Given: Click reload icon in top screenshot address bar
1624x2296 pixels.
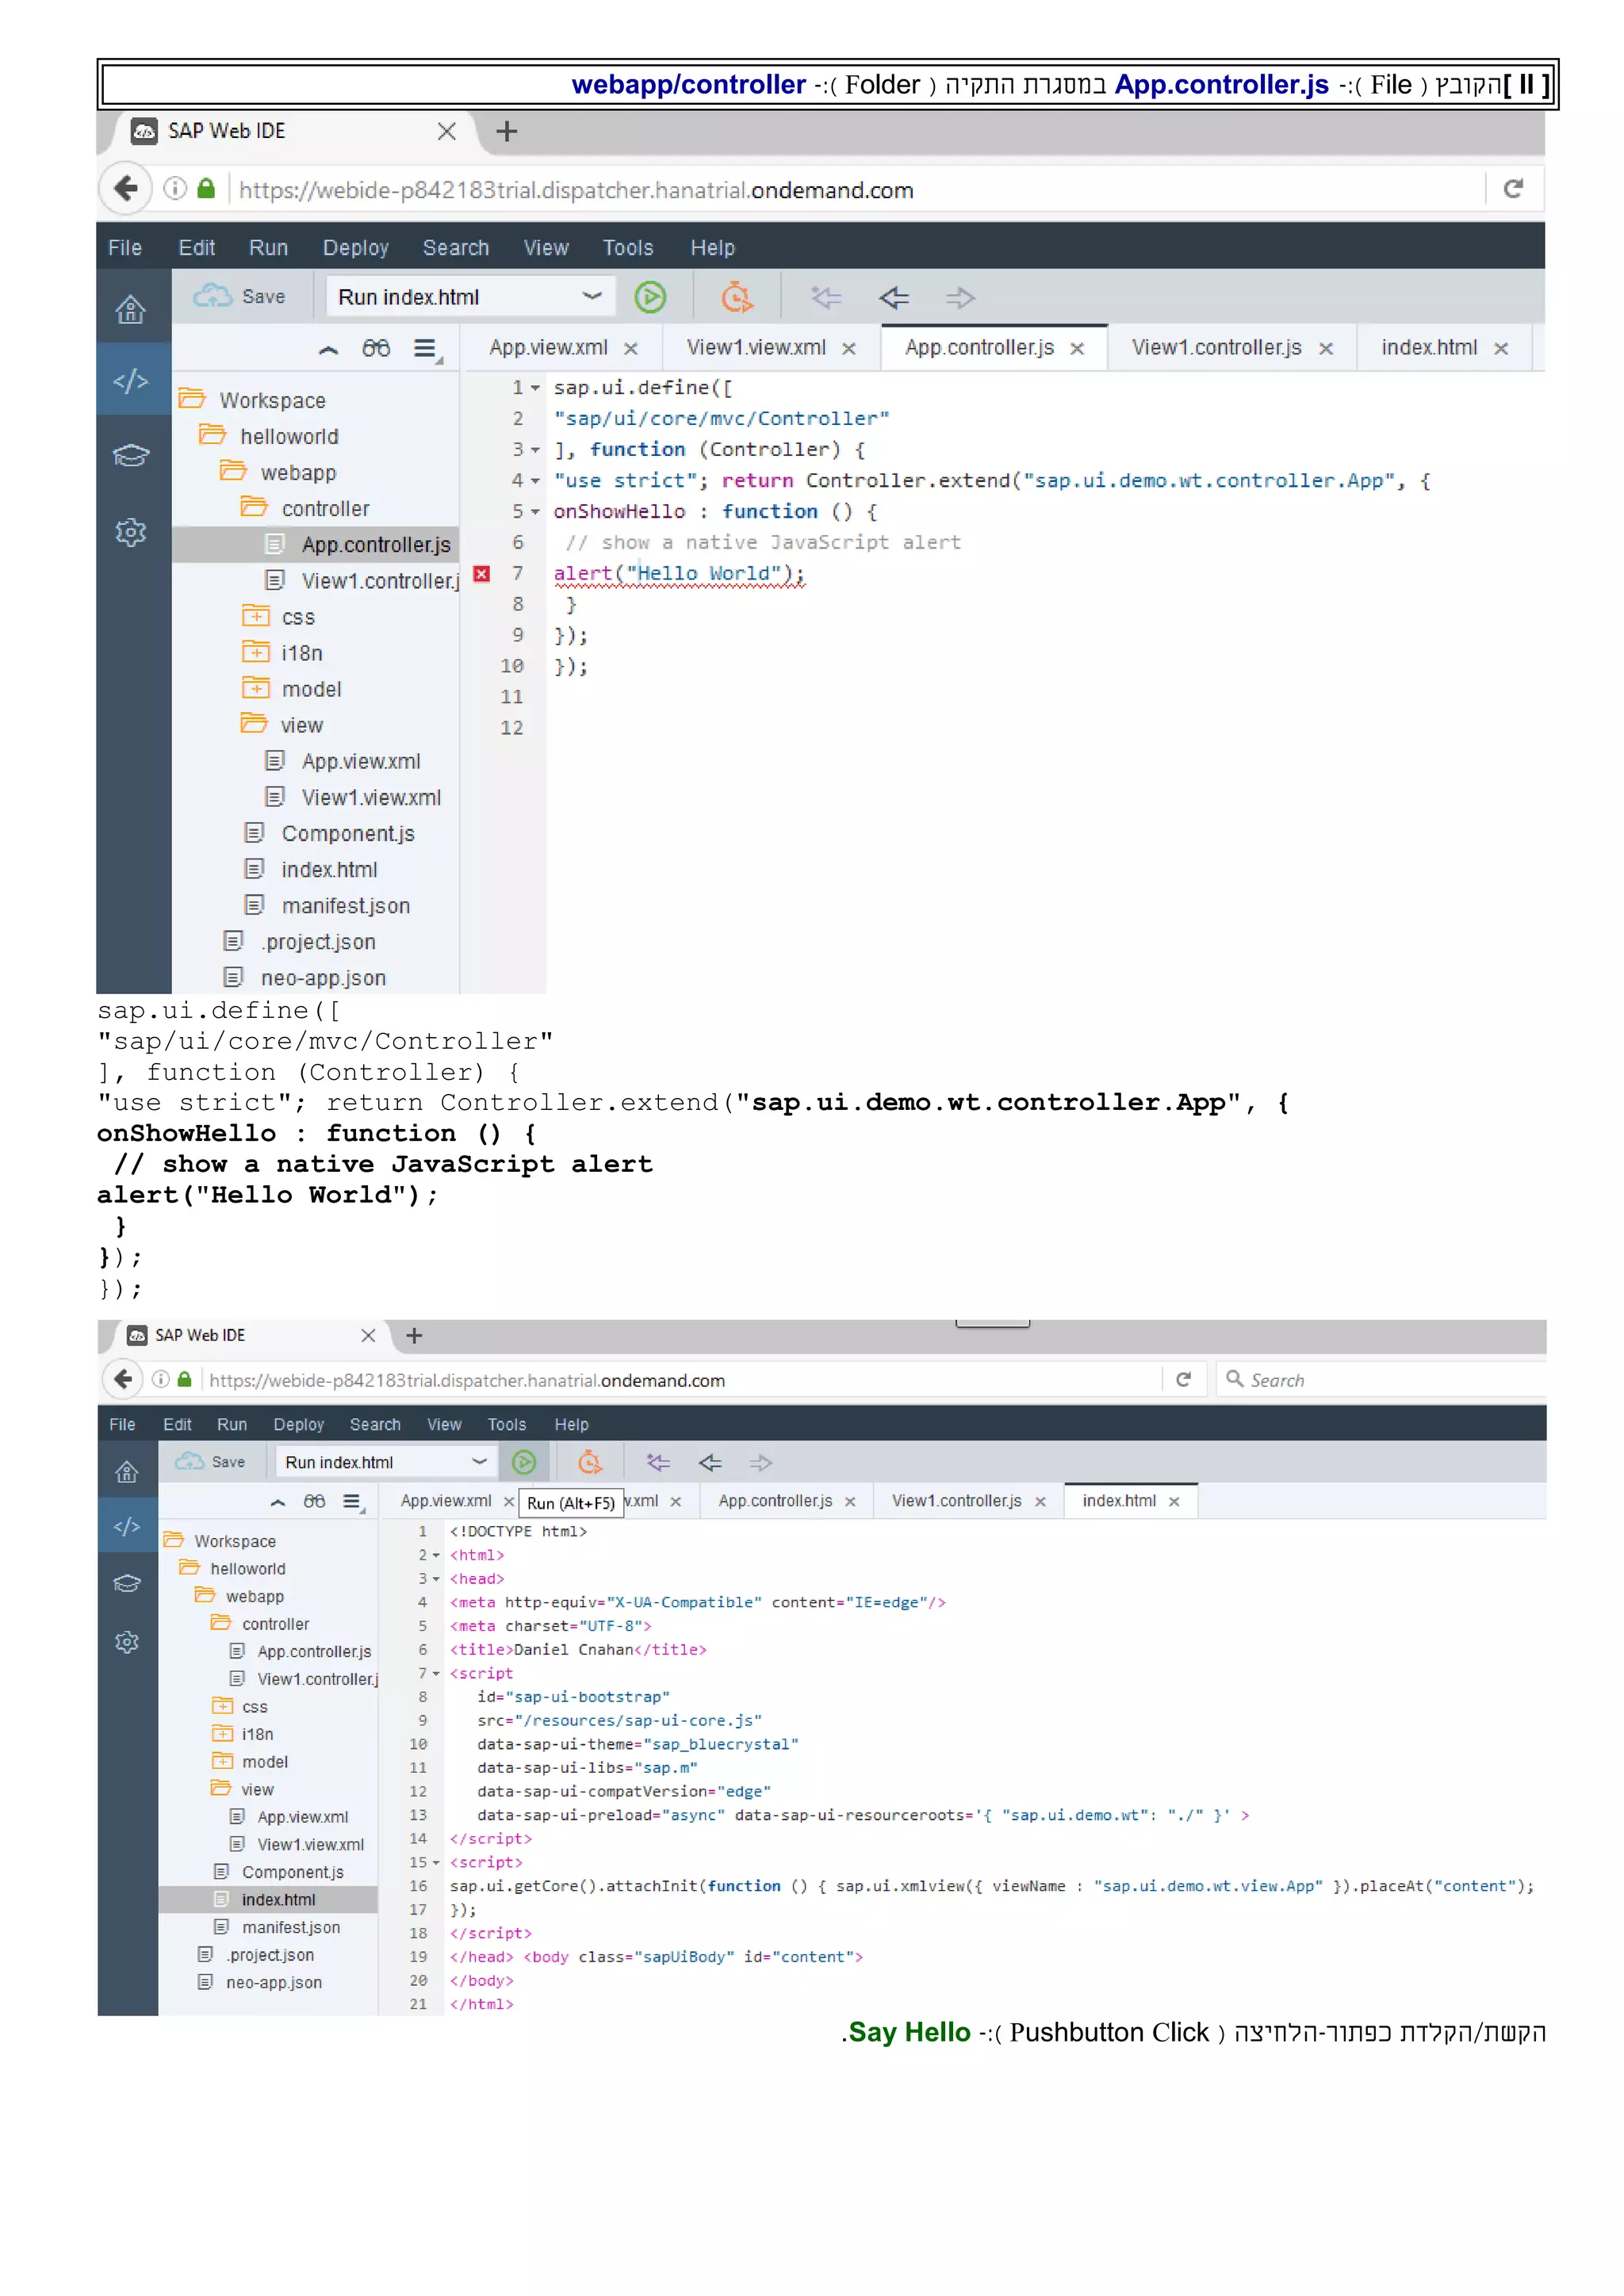Looking at the screenshot, I should [1513, 188].
